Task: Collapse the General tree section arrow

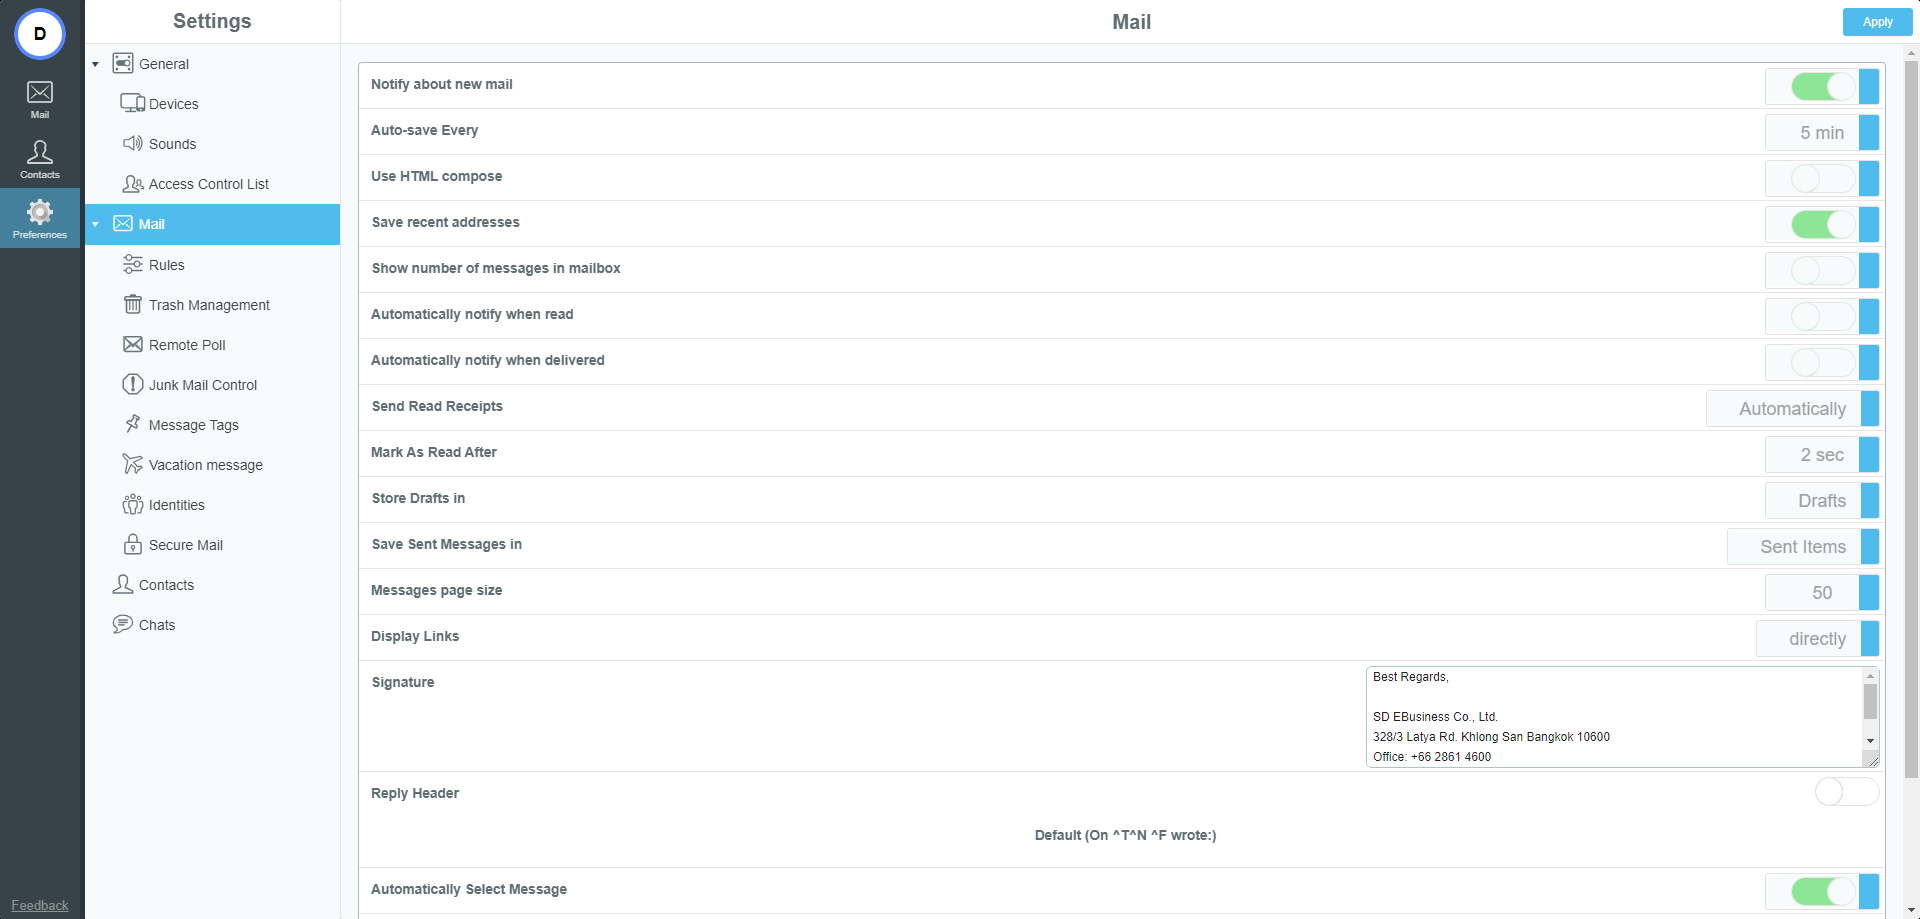Action: coord(96,64)
